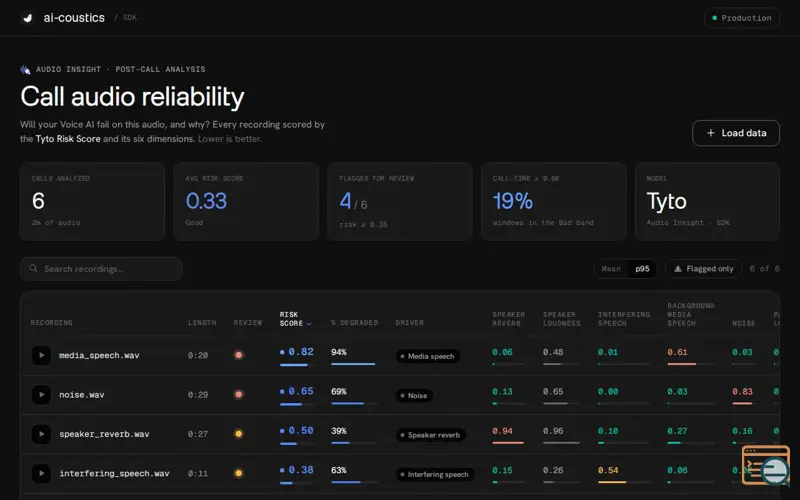800x500 pixels.
Task: Play the media_speech.wav recording
Action: click(x=41, y=355)
